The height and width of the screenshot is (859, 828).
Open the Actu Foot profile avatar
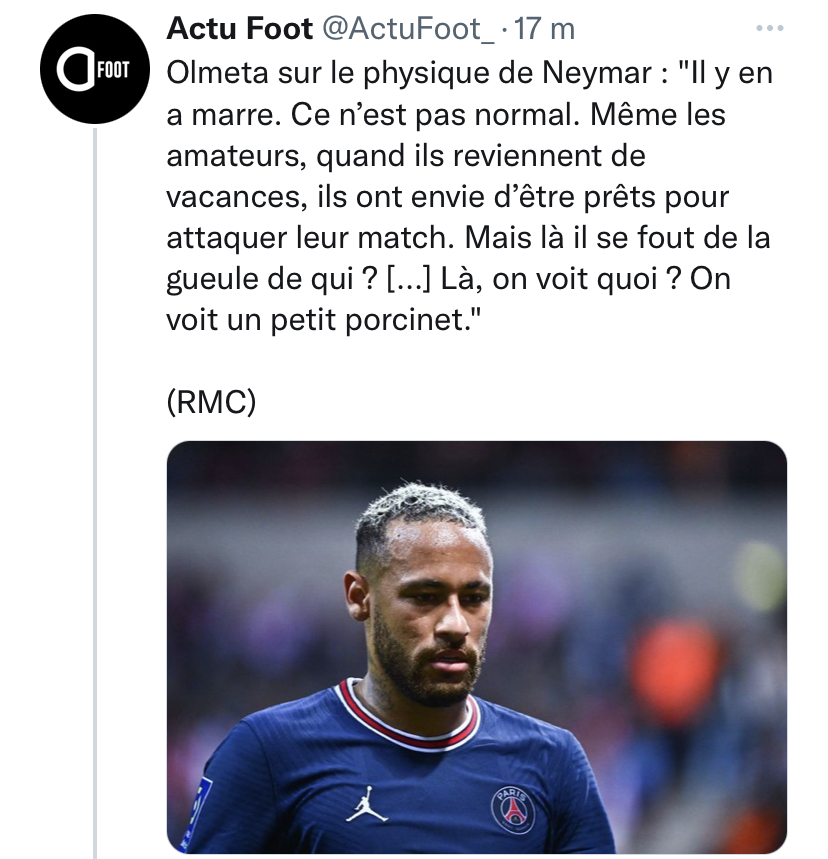click(x=95, y=69)
